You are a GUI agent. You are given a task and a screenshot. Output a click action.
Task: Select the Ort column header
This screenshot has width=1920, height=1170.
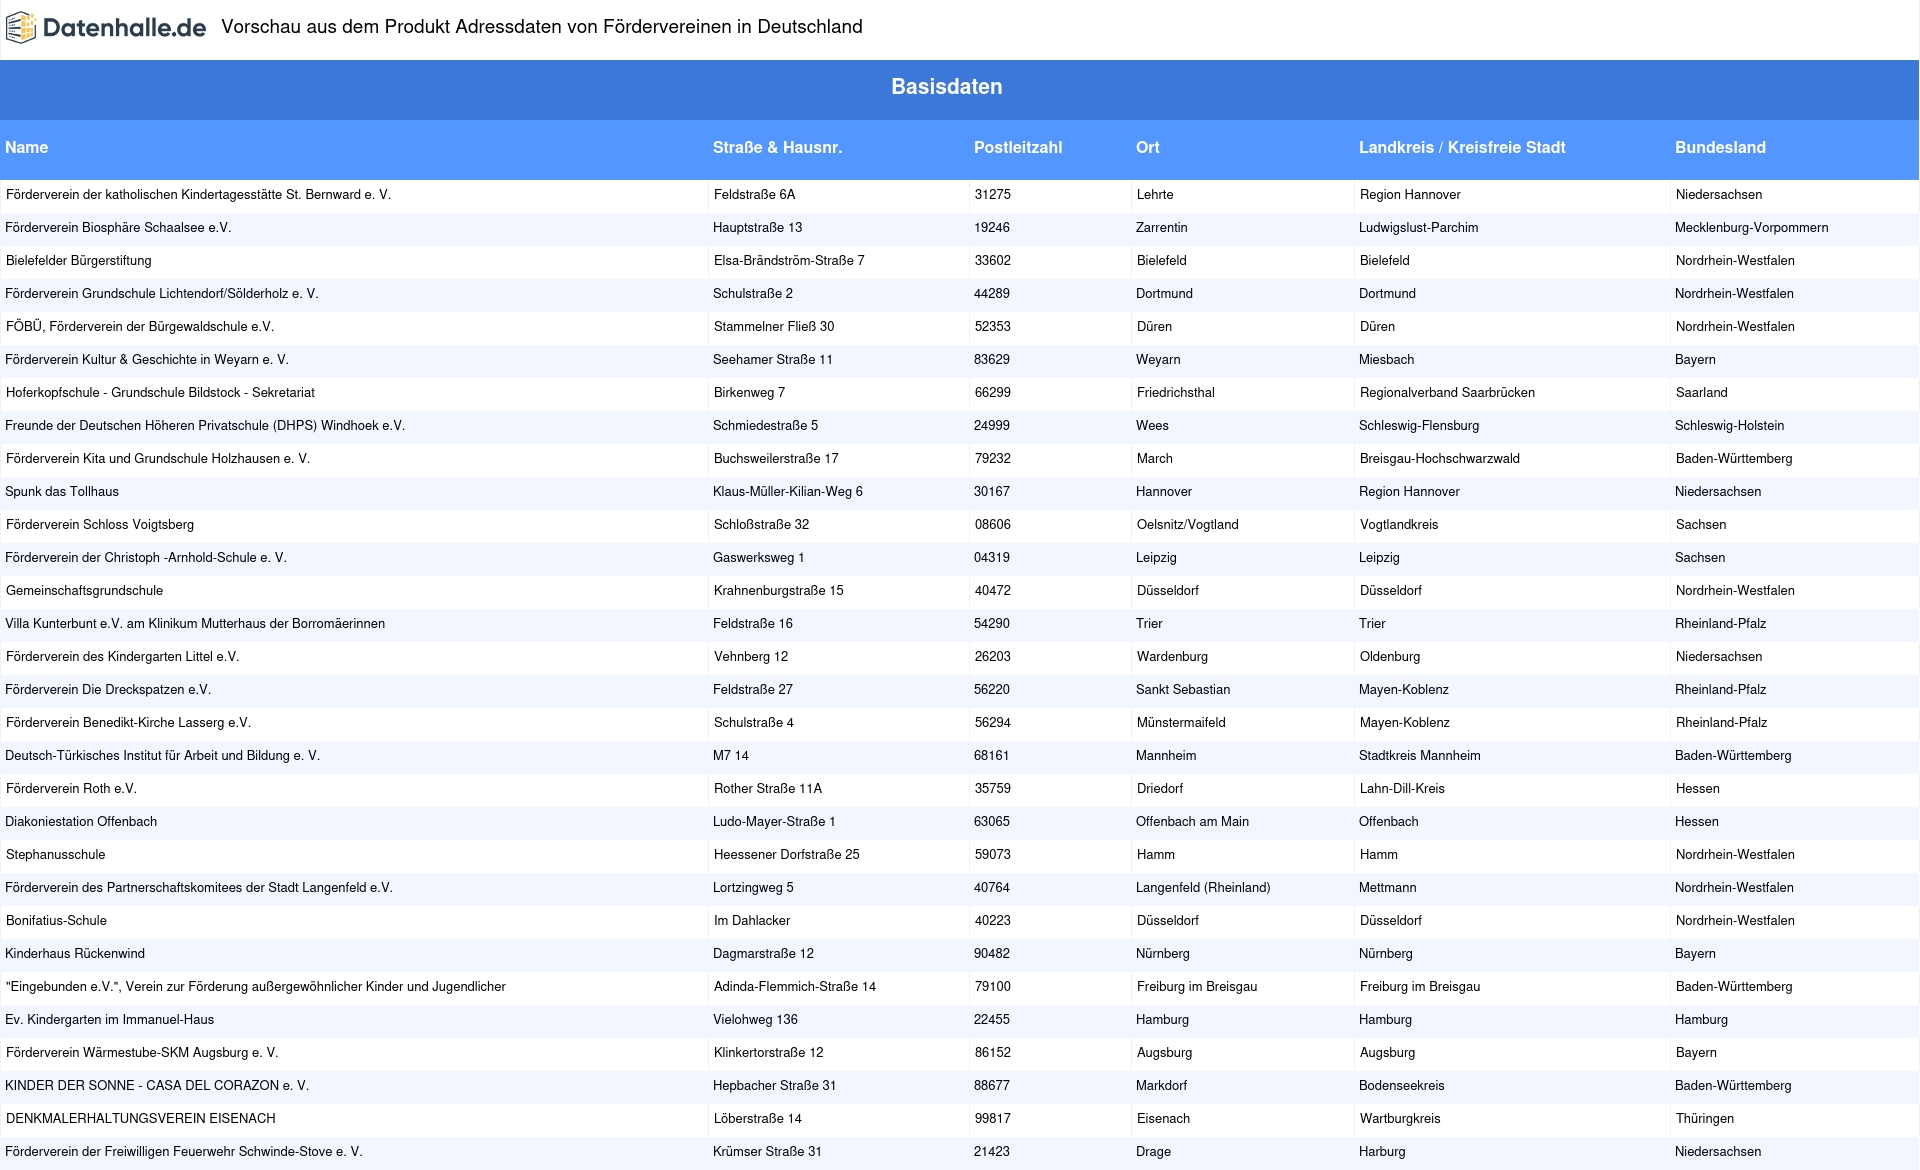click(1147, 147)
